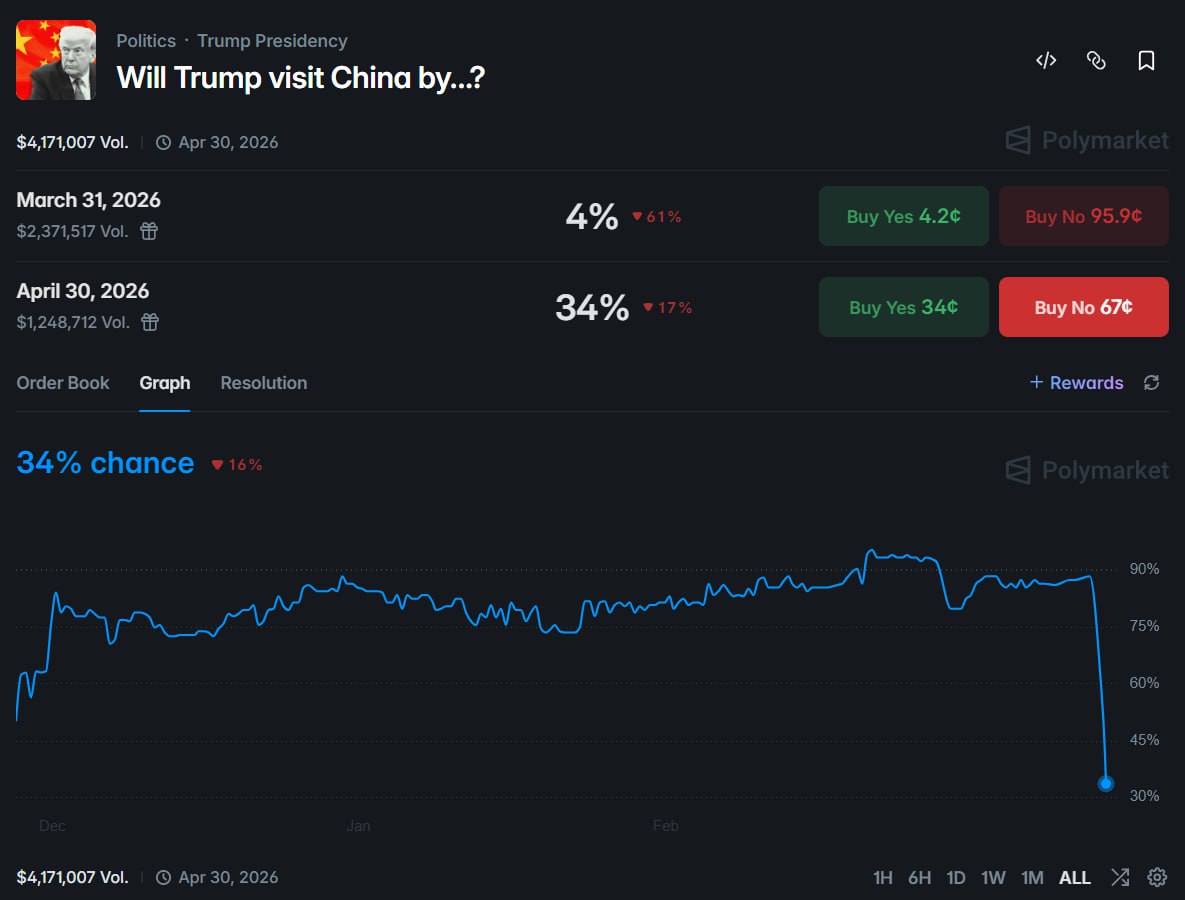Viewport: 1185px width, 900px height.
Task: Buy No at 67¢ for April 30
Action: coord(1083,307)
